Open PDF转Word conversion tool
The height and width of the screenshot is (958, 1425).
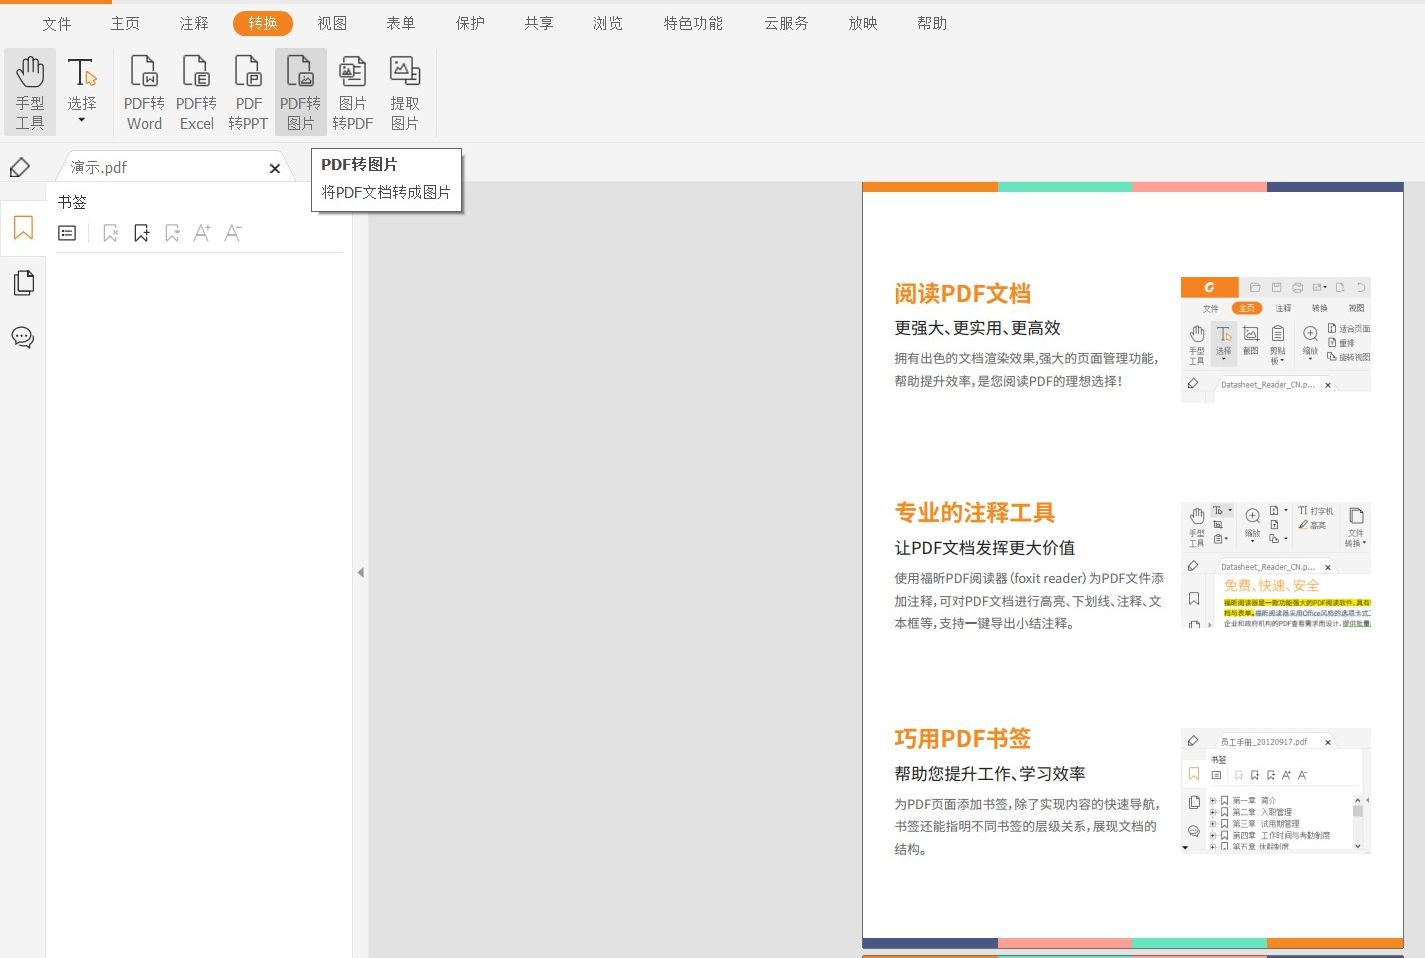point(143,90)
